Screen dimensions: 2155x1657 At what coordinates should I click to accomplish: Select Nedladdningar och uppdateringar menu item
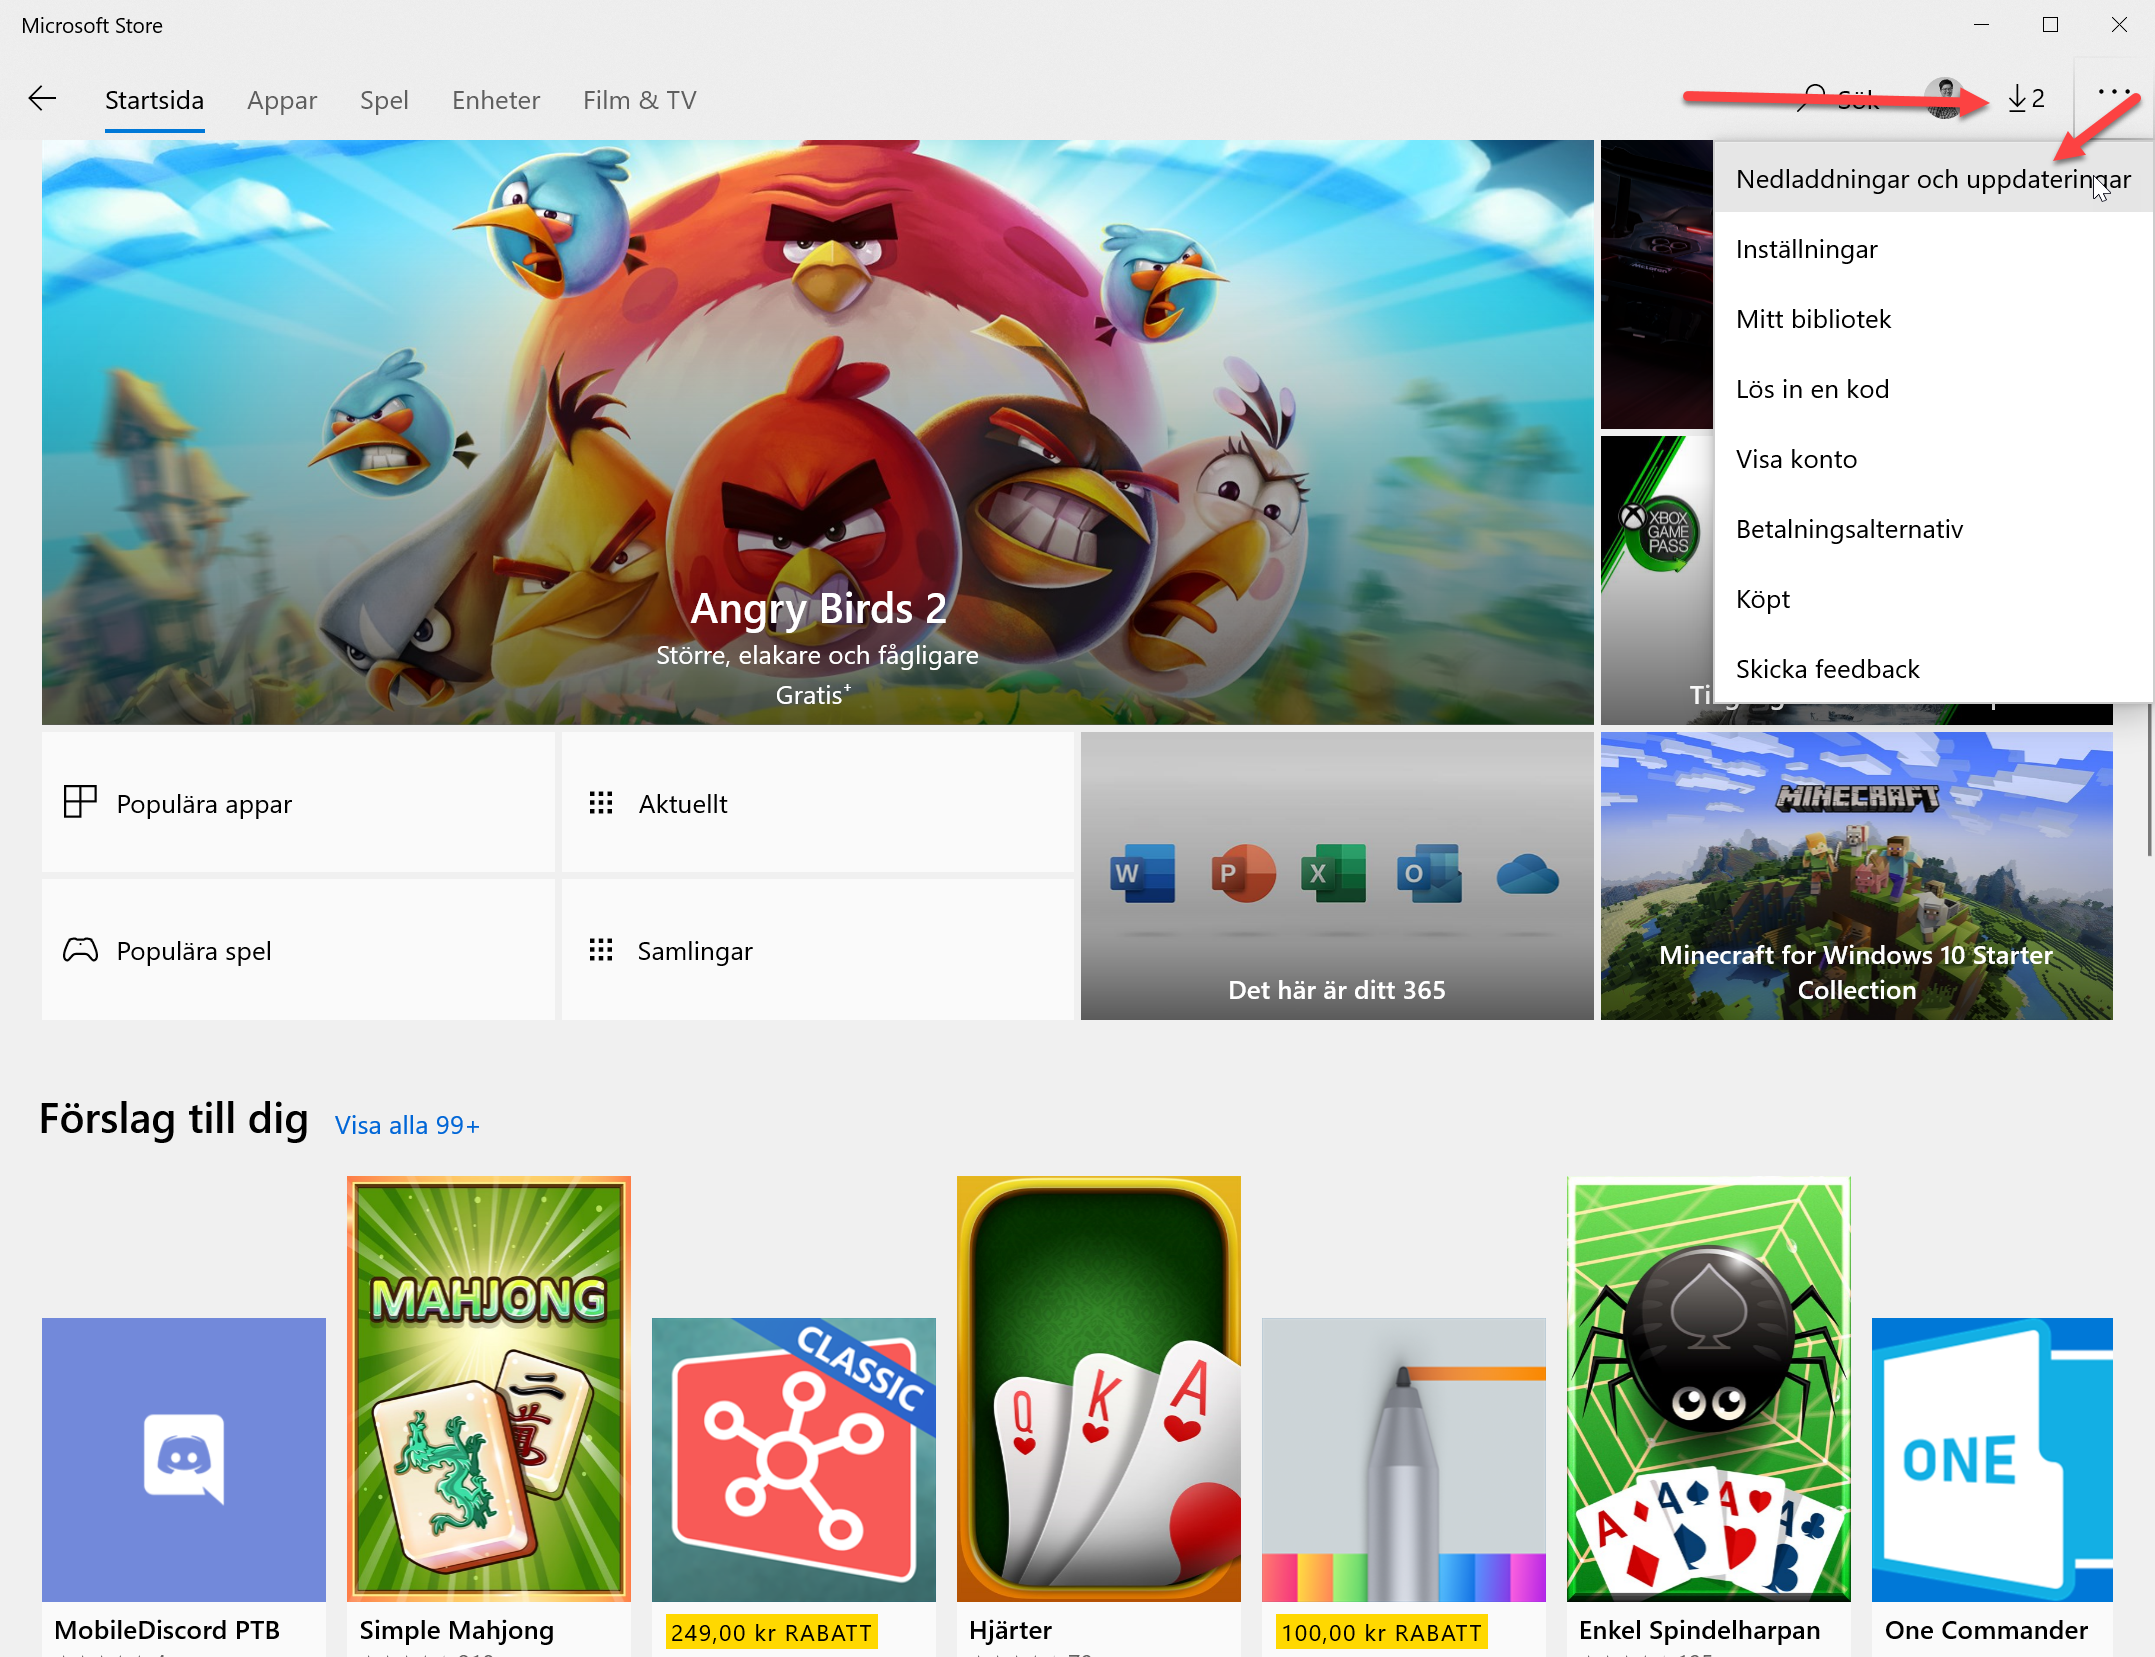(1933, 179)
